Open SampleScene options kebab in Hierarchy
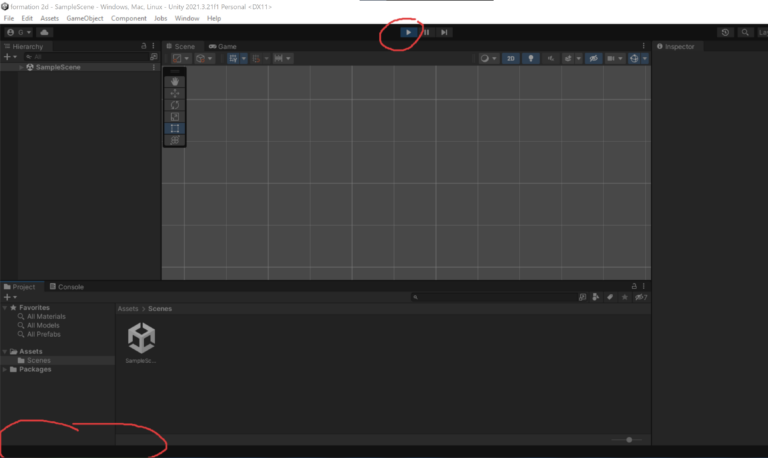This screenshot has height=458, width=768. coord(154,67)
